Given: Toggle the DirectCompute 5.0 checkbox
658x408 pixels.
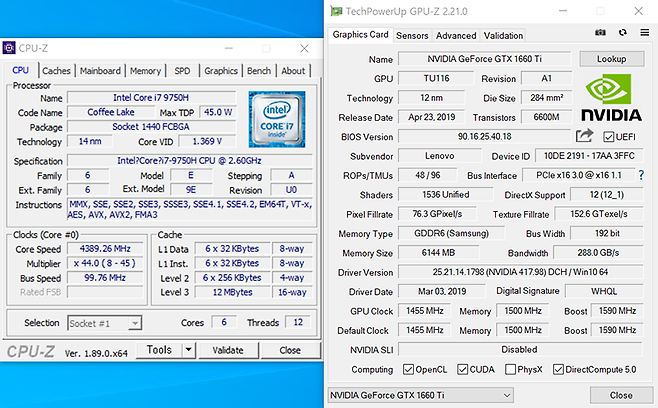Looking at the screenshot, I should pos(558,369).
